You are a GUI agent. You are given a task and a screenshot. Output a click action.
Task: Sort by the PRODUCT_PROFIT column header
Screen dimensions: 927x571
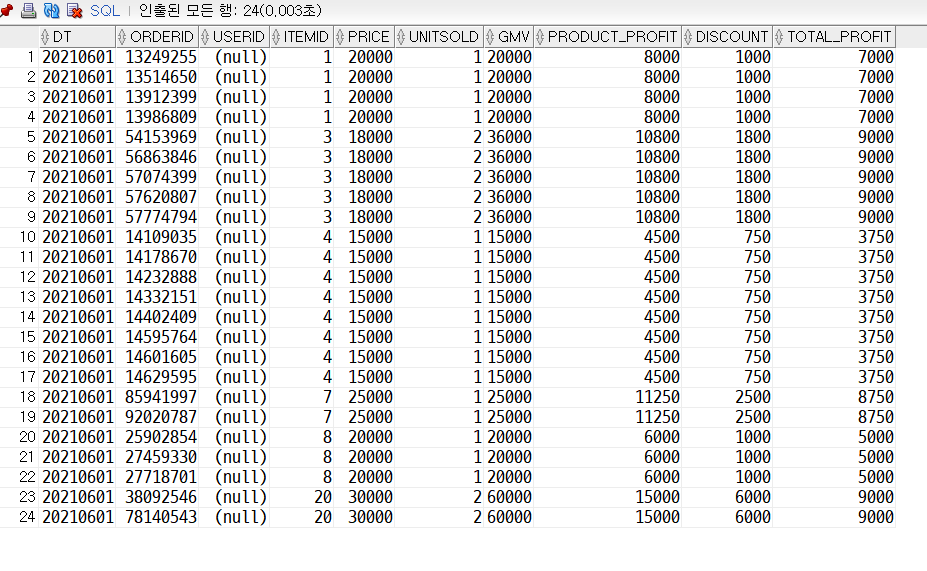608,37
